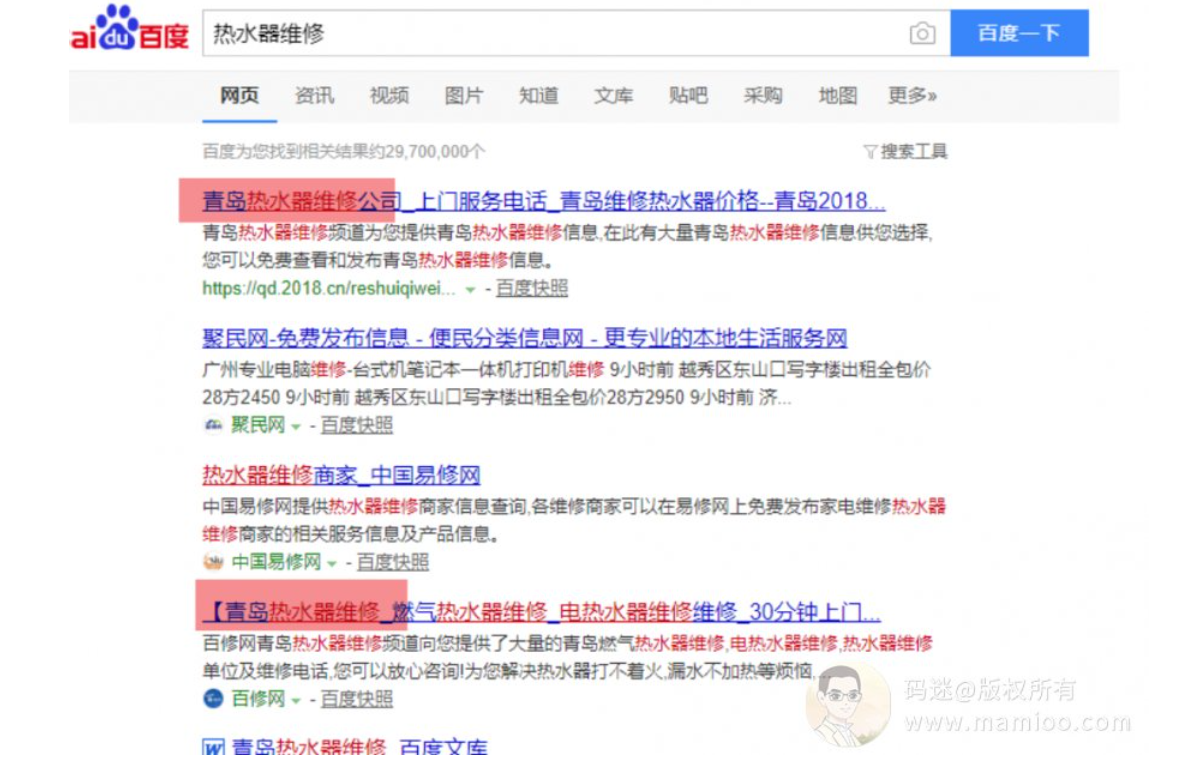Click result count text 百度为您找到相关结果约29,700,000个
The height and width of the screenshot is (769, 1194).
coord(343,152)
